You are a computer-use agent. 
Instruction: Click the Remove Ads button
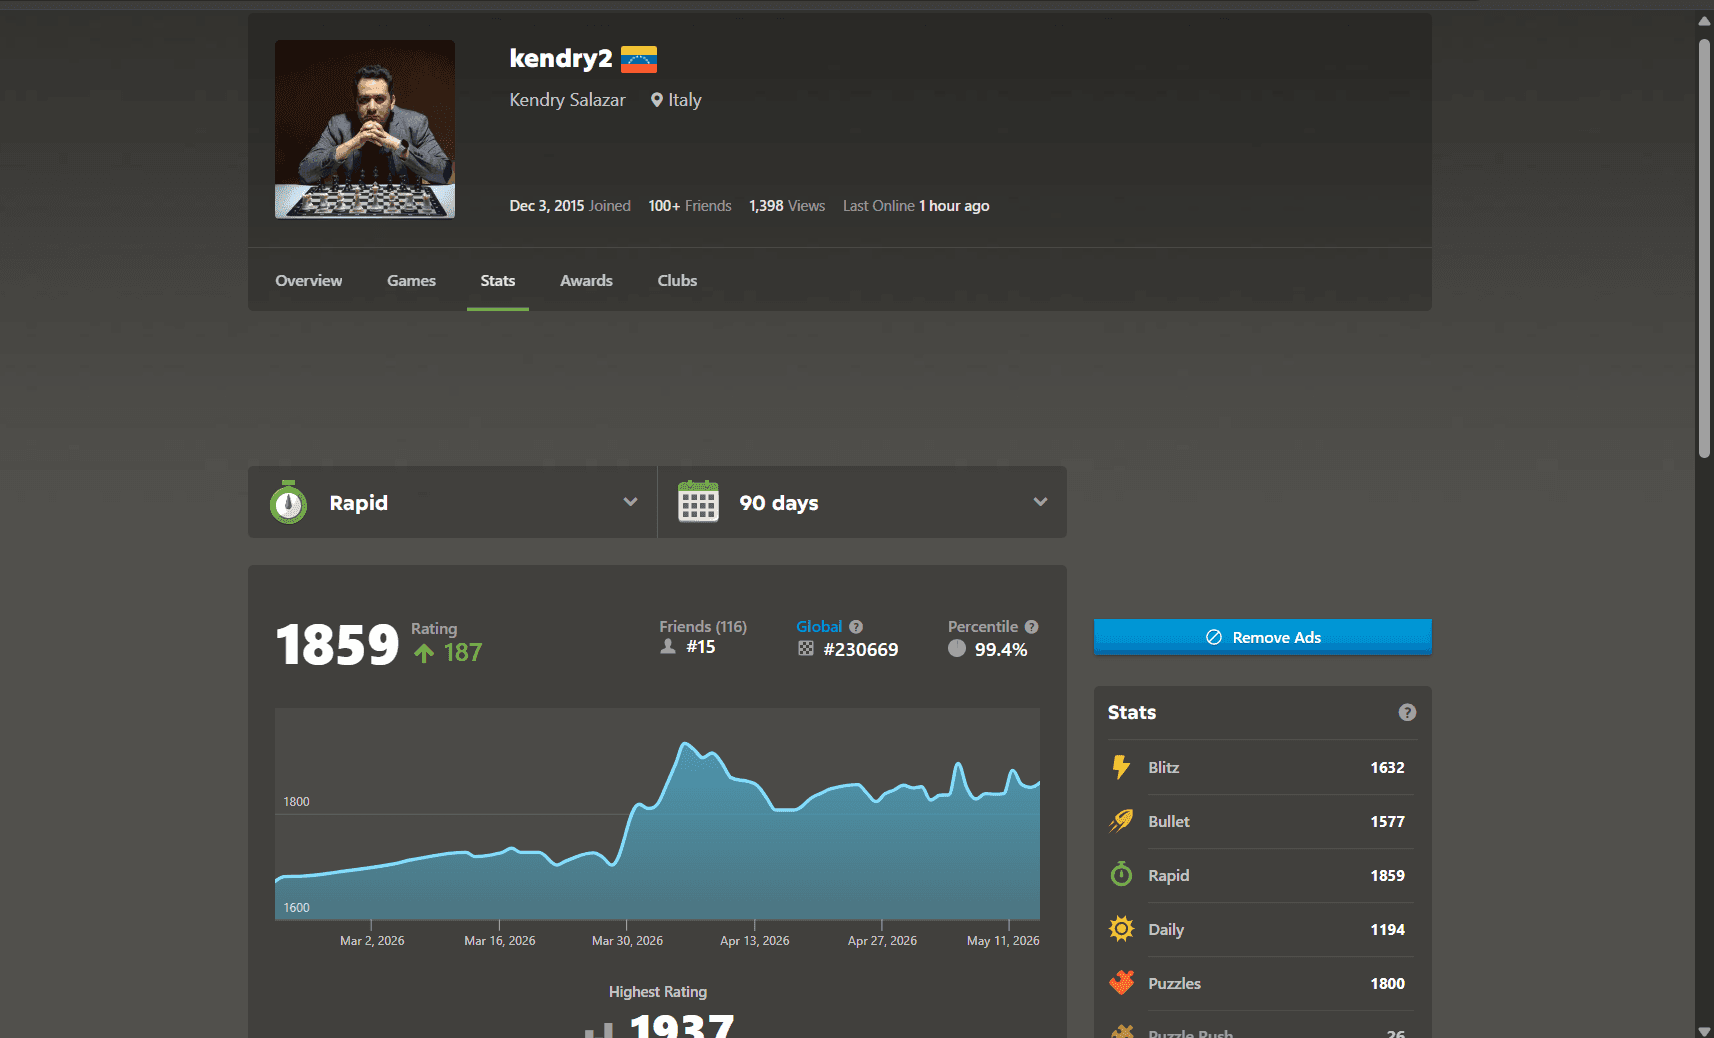(1263, 637)
